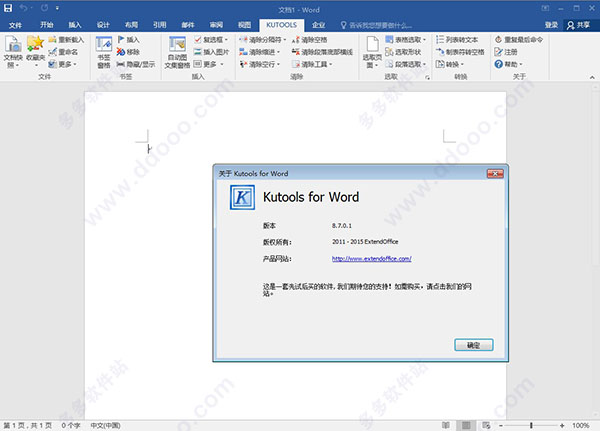Click the Redo icon in the quick access toolbar

44,8
